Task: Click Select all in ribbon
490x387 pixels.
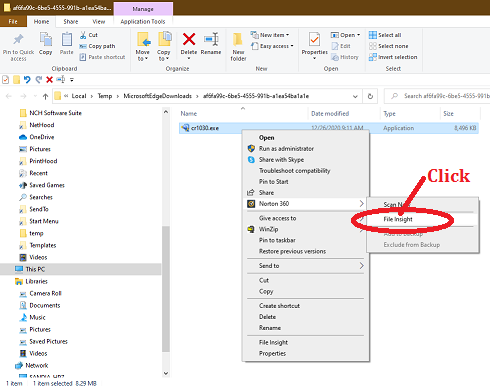Action: click(x=385, y=35)
